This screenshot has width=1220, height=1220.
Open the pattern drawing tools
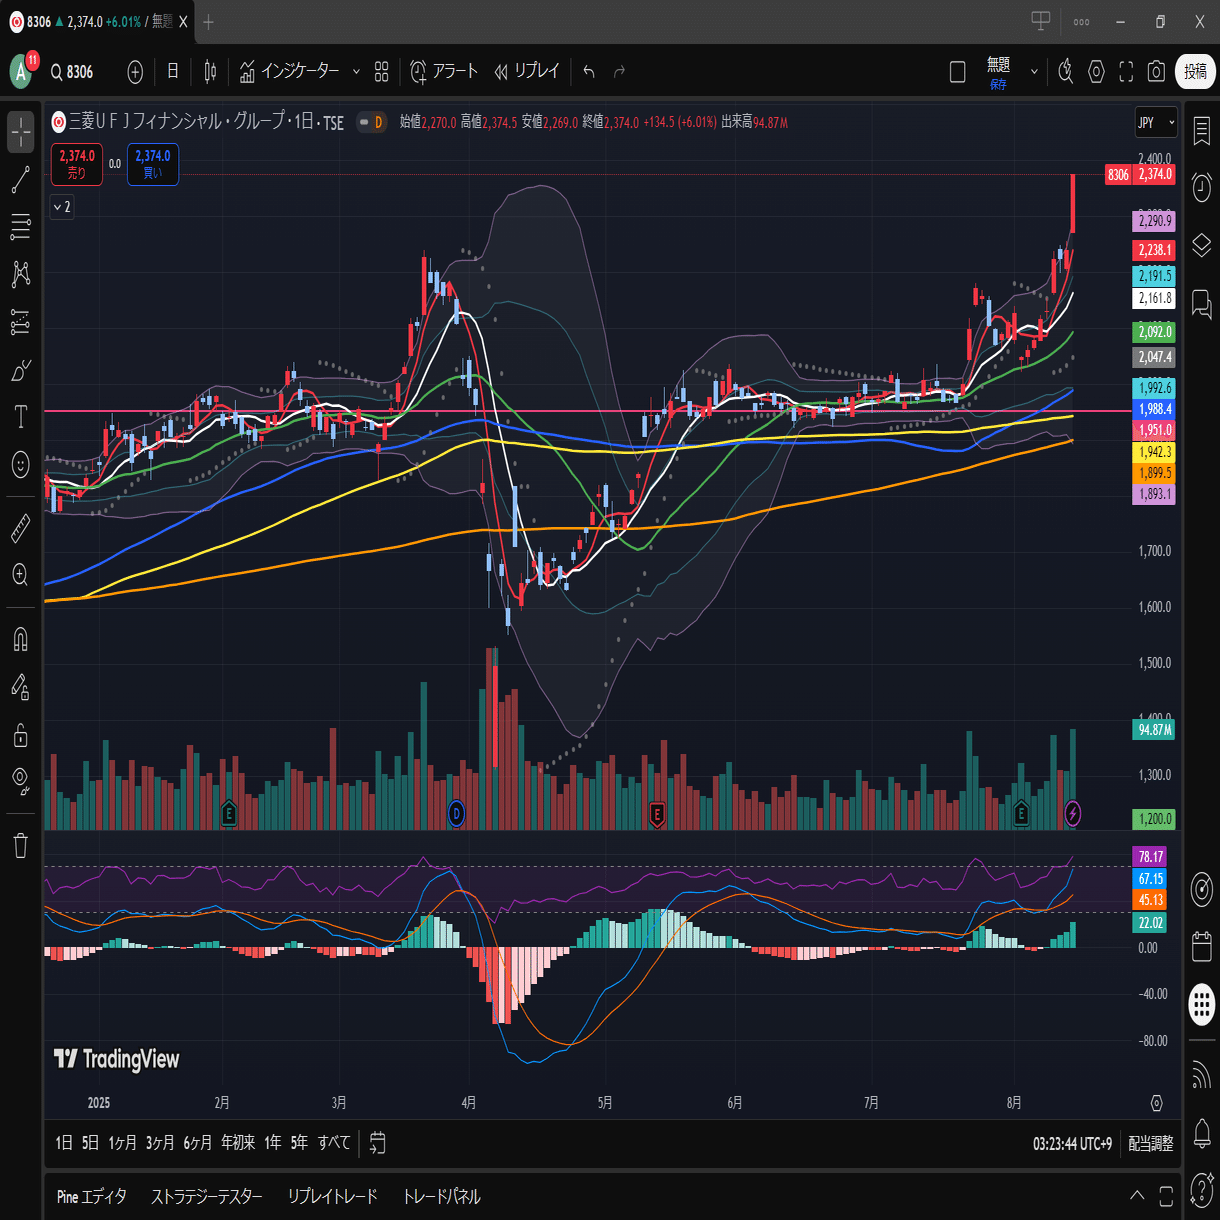point(21,275)
